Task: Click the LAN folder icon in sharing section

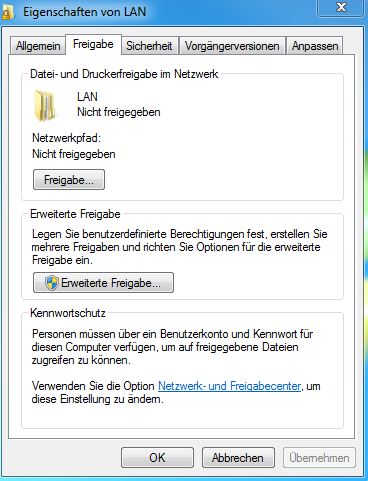Action: 44,105
